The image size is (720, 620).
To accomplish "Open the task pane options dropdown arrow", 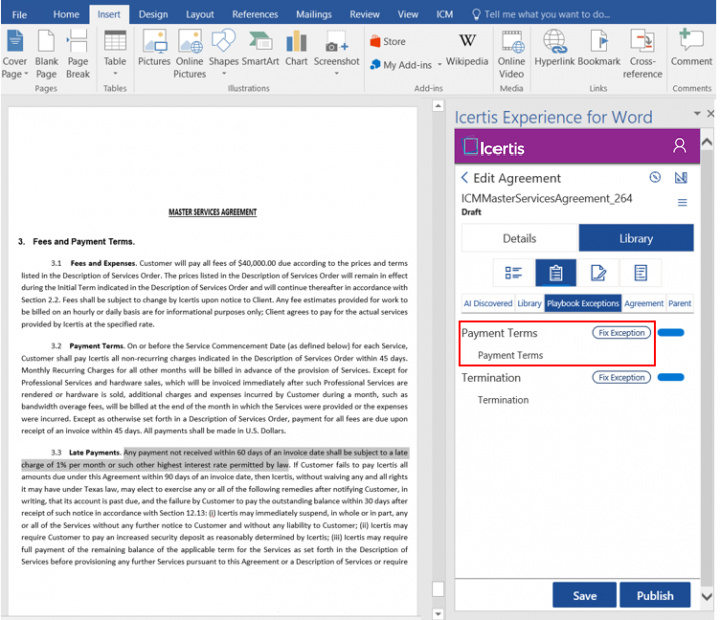I will pyautogui.click(x=697, y=113).
